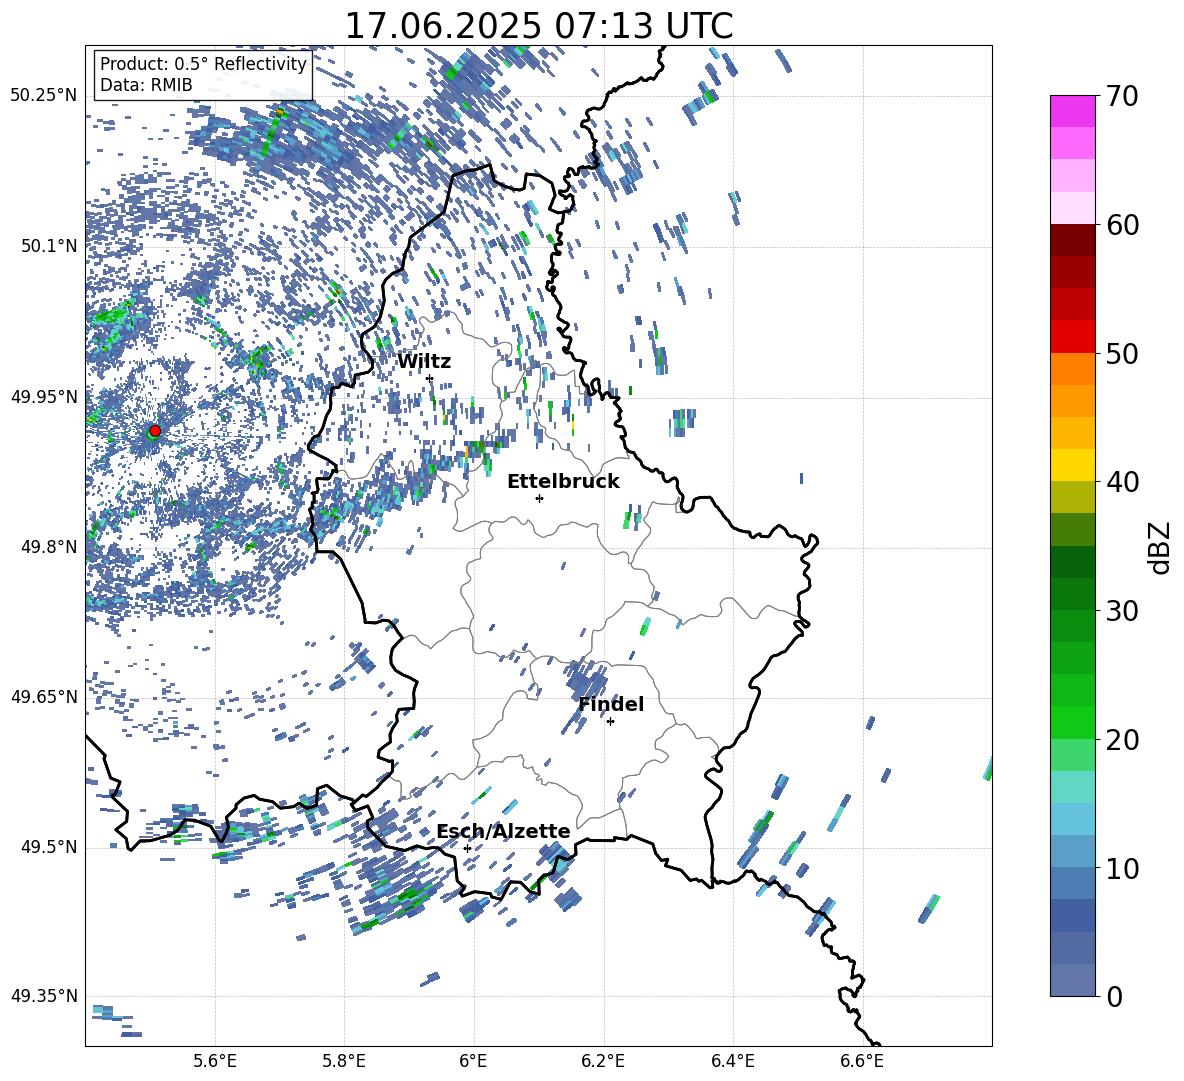Click the 20 colorbar tick label

tap(1122, 740)
